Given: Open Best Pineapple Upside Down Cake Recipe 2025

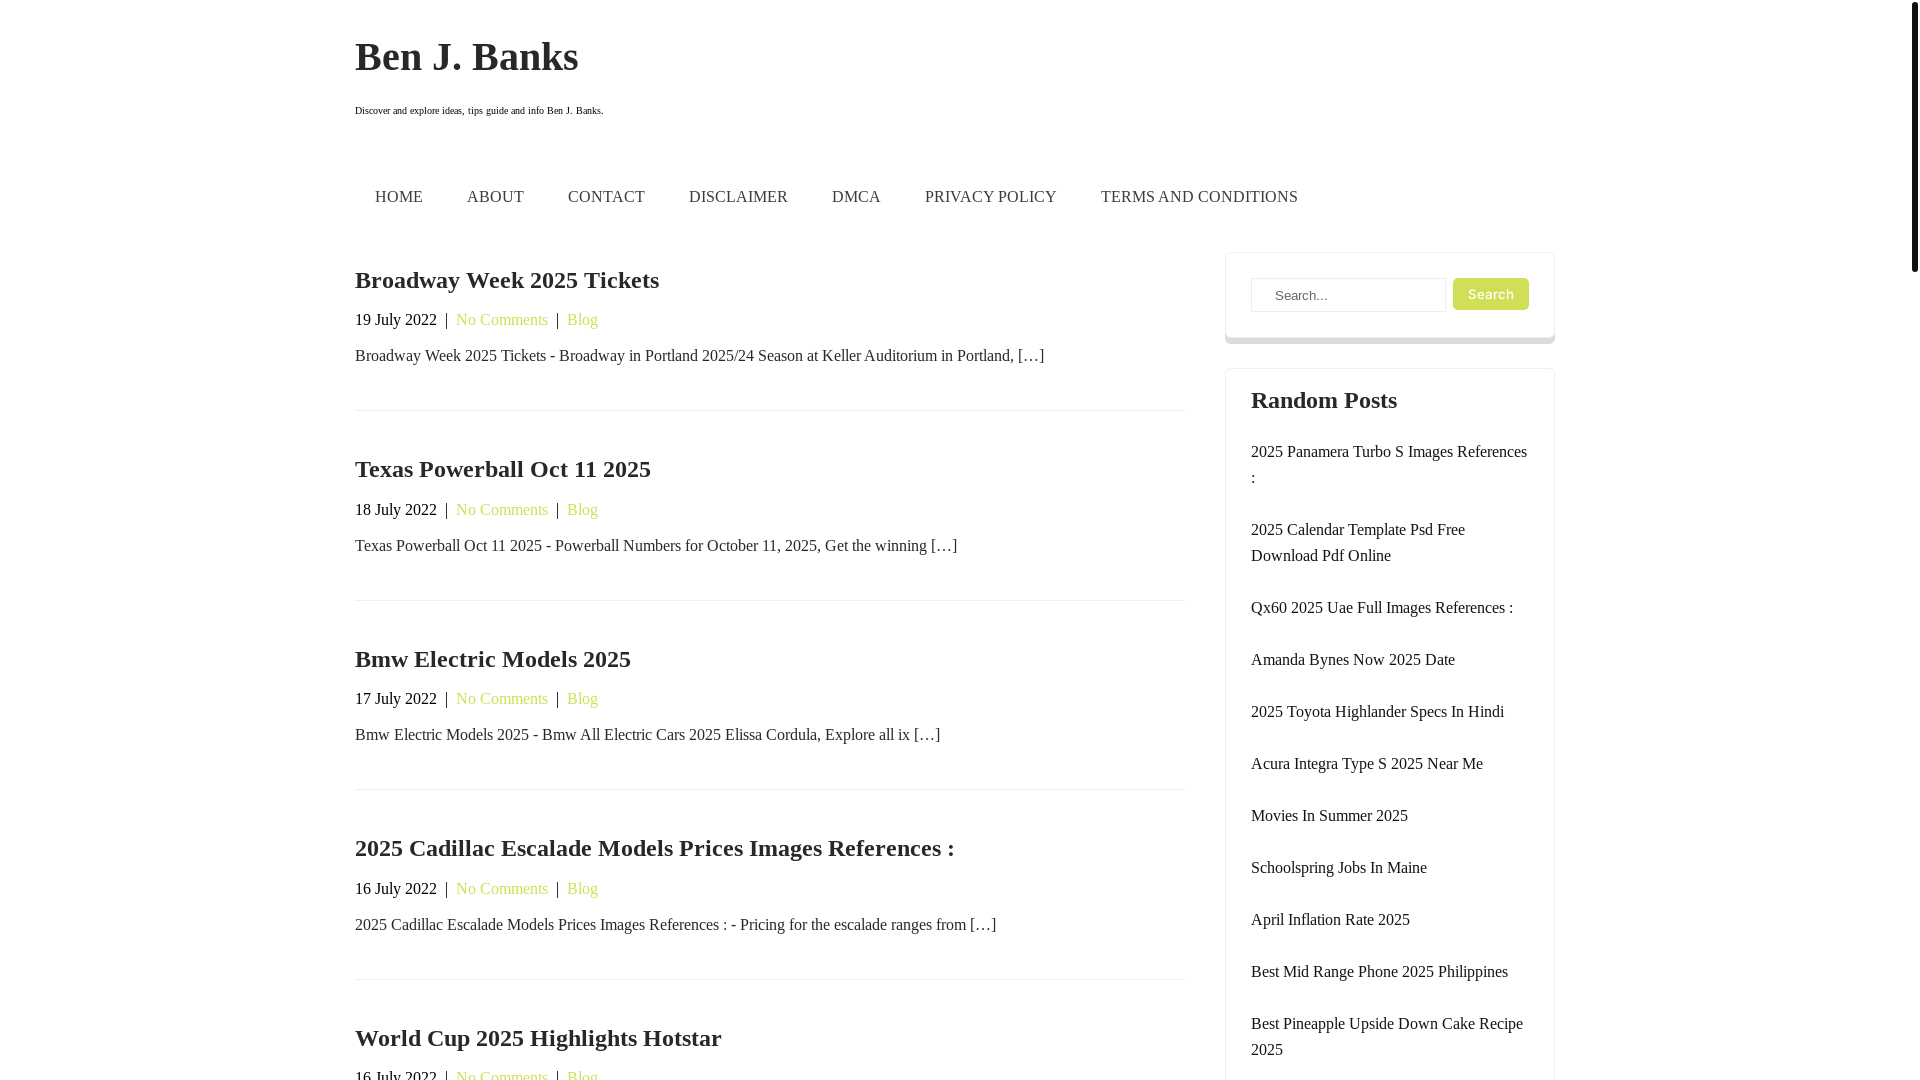Looking at the screenshot, I should click(1387, 1037).
